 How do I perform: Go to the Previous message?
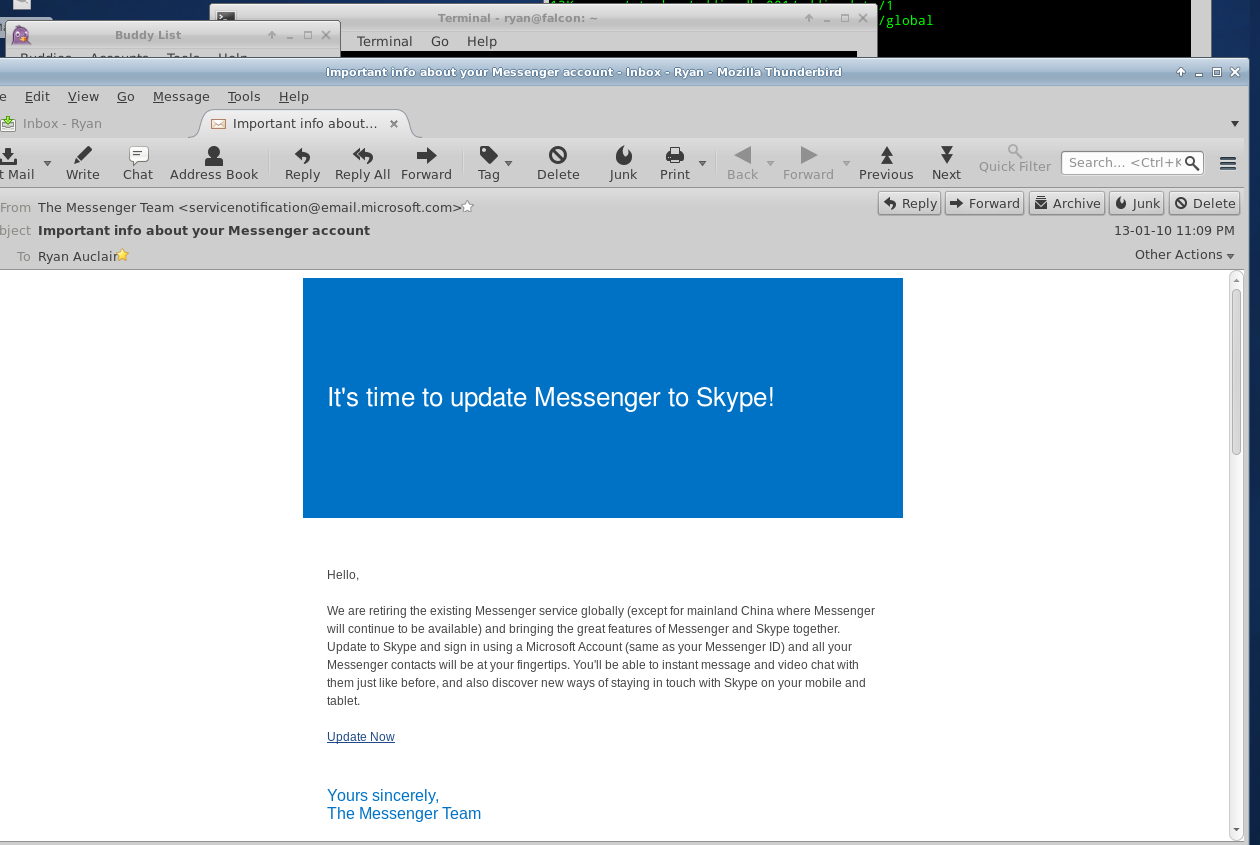886,163
